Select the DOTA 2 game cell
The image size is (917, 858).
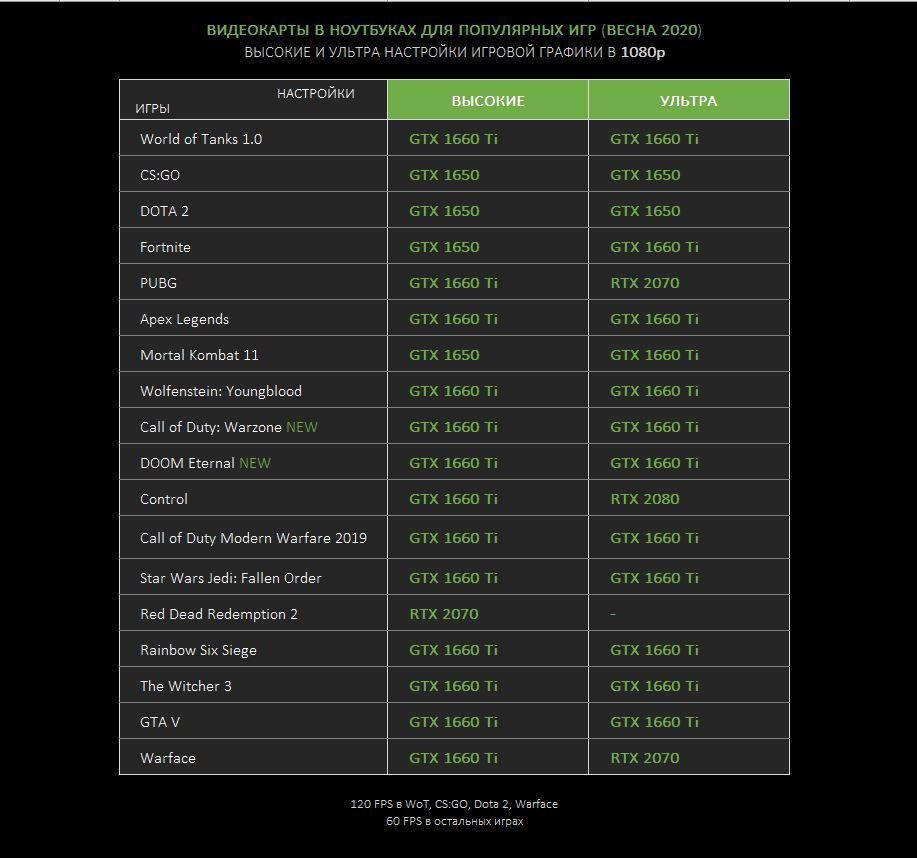coord(253,211)
